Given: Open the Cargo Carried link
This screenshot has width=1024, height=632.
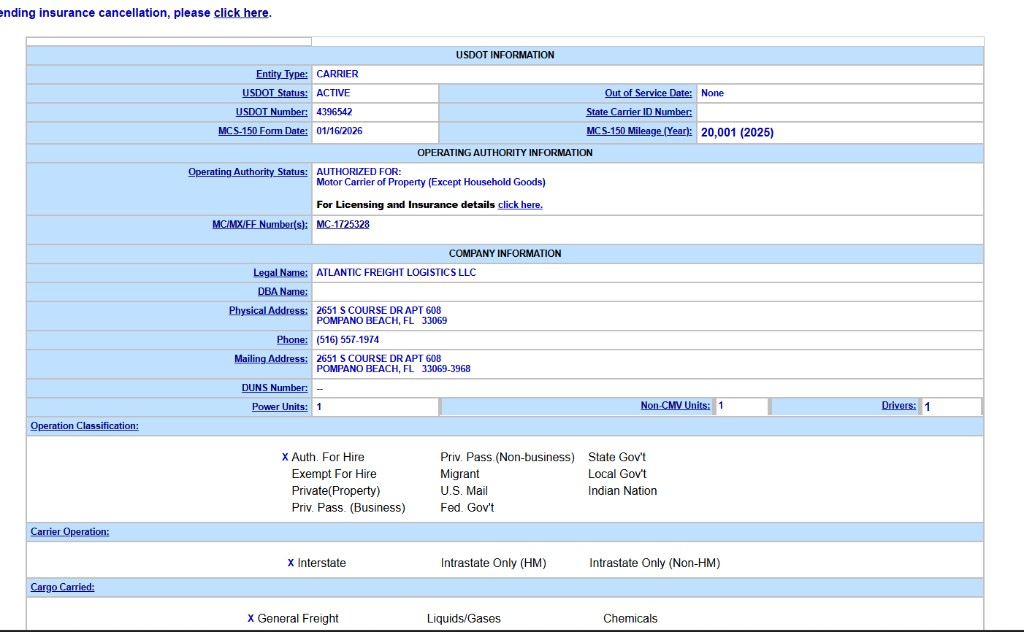Looking at the screenshot, I should [62, 587].
